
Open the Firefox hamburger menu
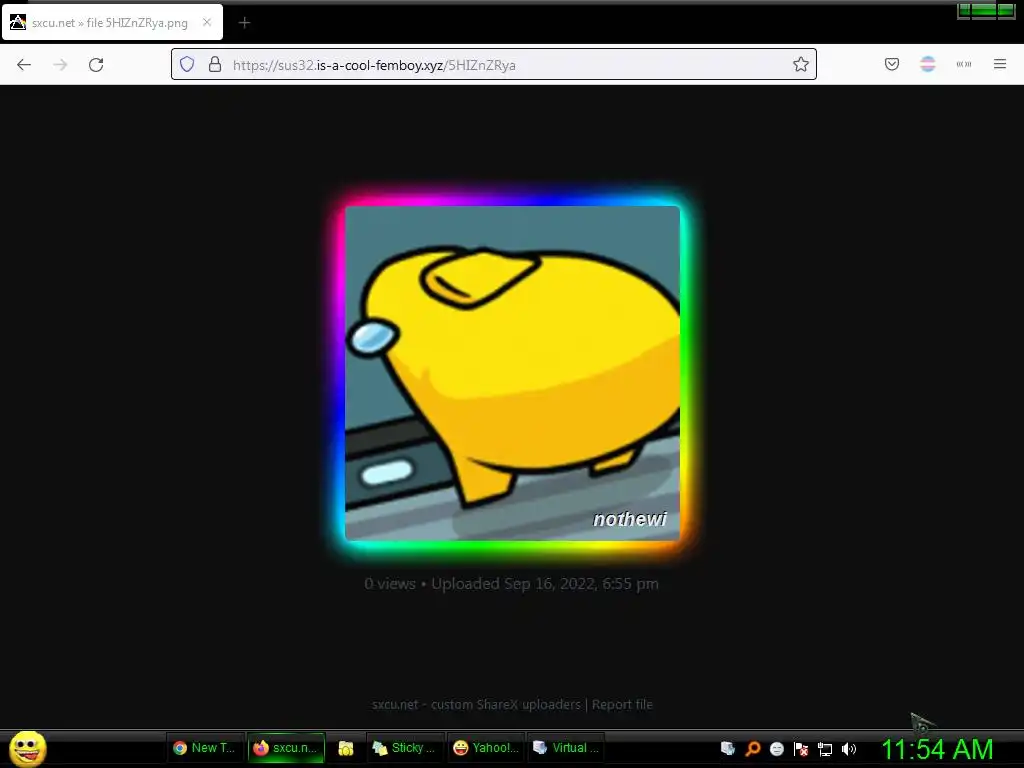click(1000, 64)
